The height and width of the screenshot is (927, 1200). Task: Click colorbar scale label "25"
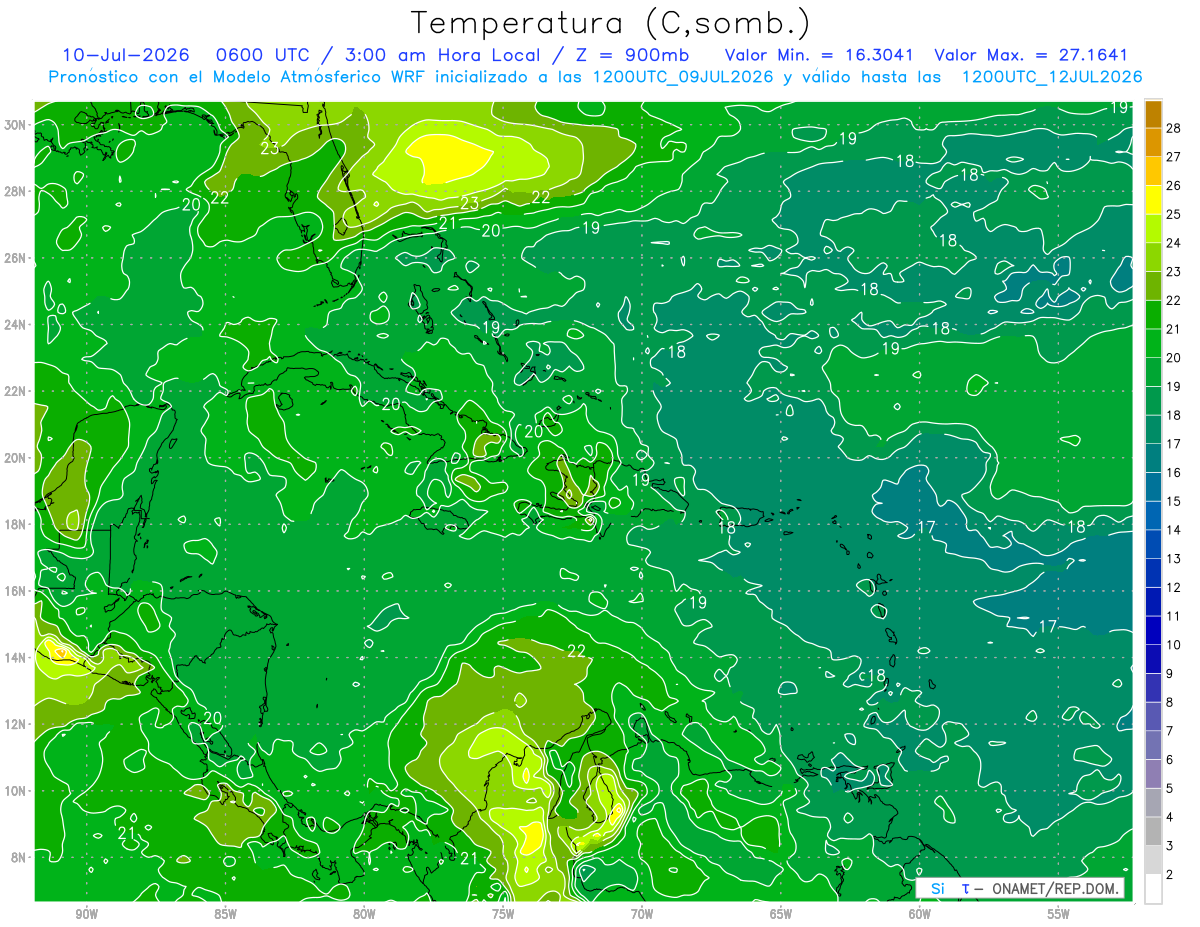tap(1174, 214)
